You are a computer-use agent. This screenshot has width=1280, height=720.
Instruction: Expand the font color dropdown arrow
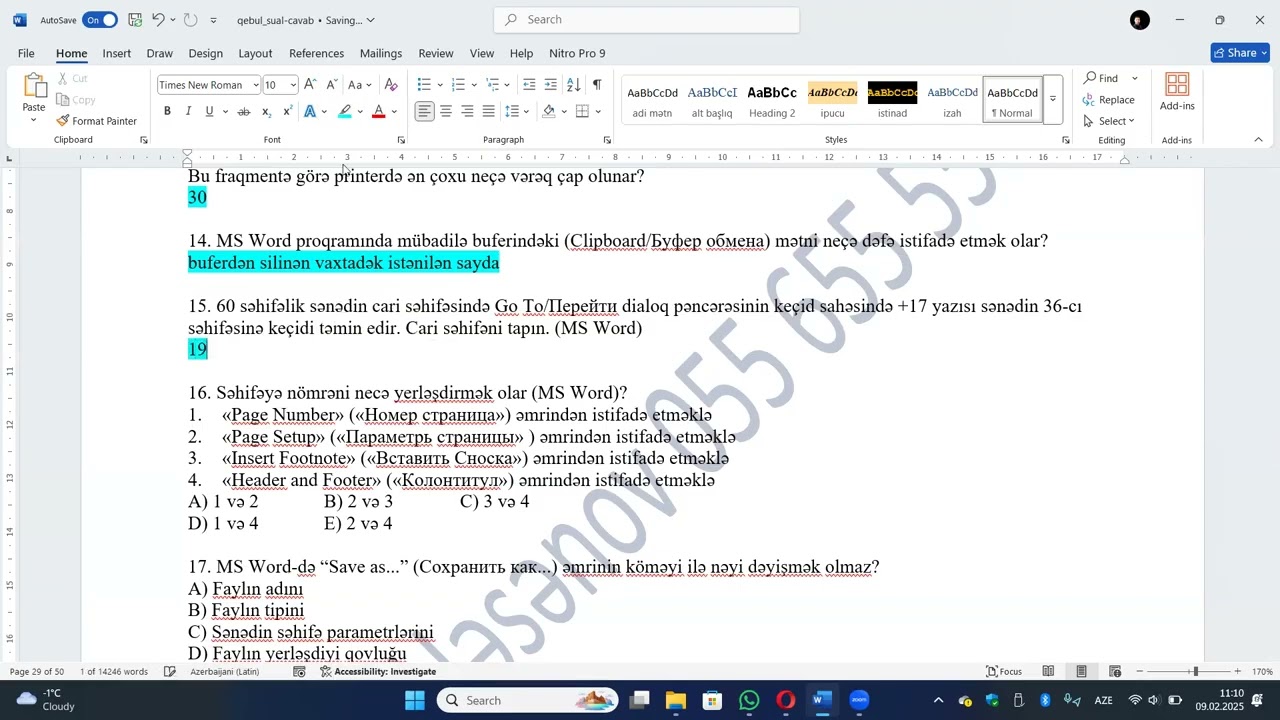(x=394, y=111)
